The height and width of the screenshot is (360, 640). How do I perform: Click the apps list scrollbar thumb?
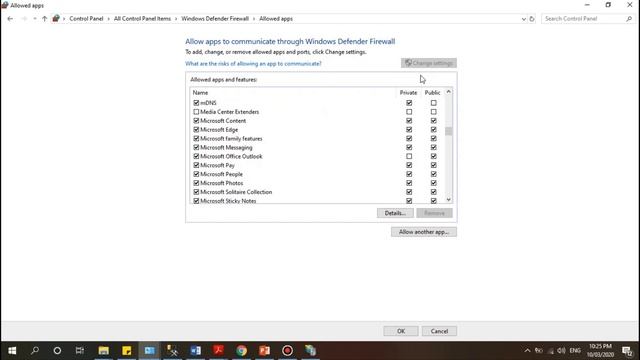pos(449,131)
